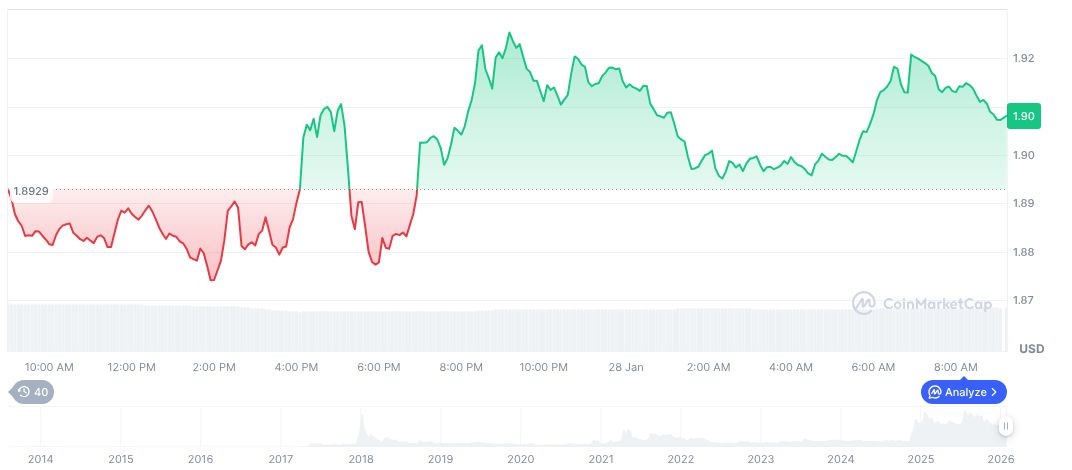Viewport: 1072px width, 470px height.
Task: Select the 6:00 AM time axis label
Action: point(873,367)
